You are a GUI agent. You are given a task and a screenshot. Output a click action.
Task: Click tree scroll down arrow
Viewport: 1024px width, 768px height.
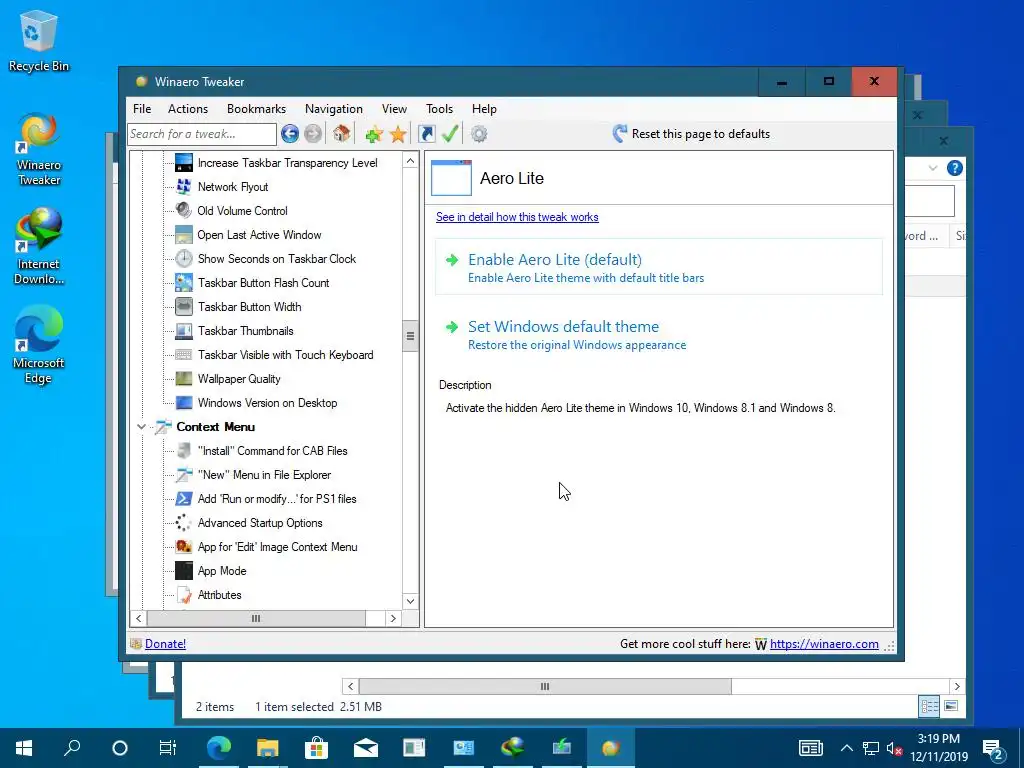[x=410, y=601]
